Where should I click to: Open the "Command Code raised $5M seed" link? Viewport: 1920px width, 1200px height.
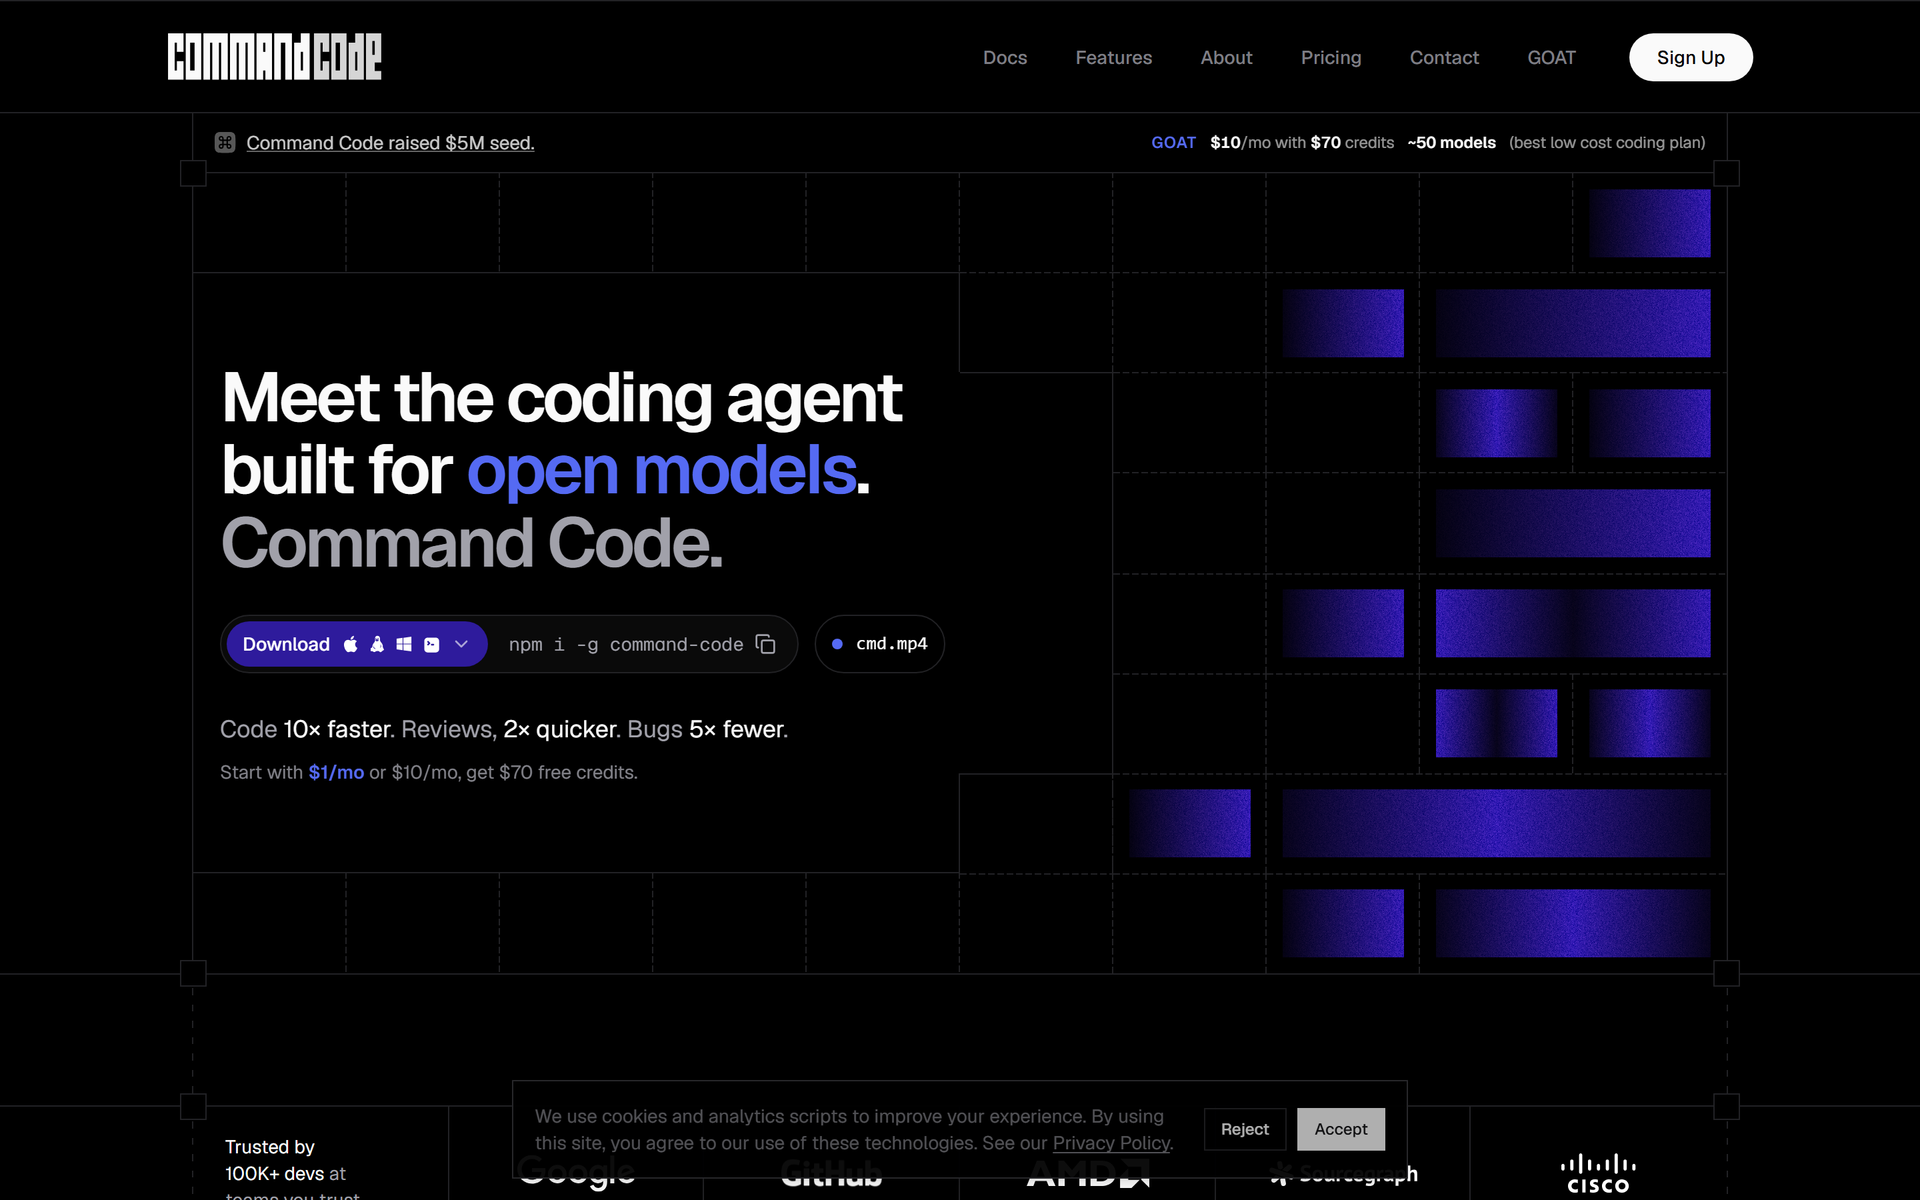coord(390,143)
